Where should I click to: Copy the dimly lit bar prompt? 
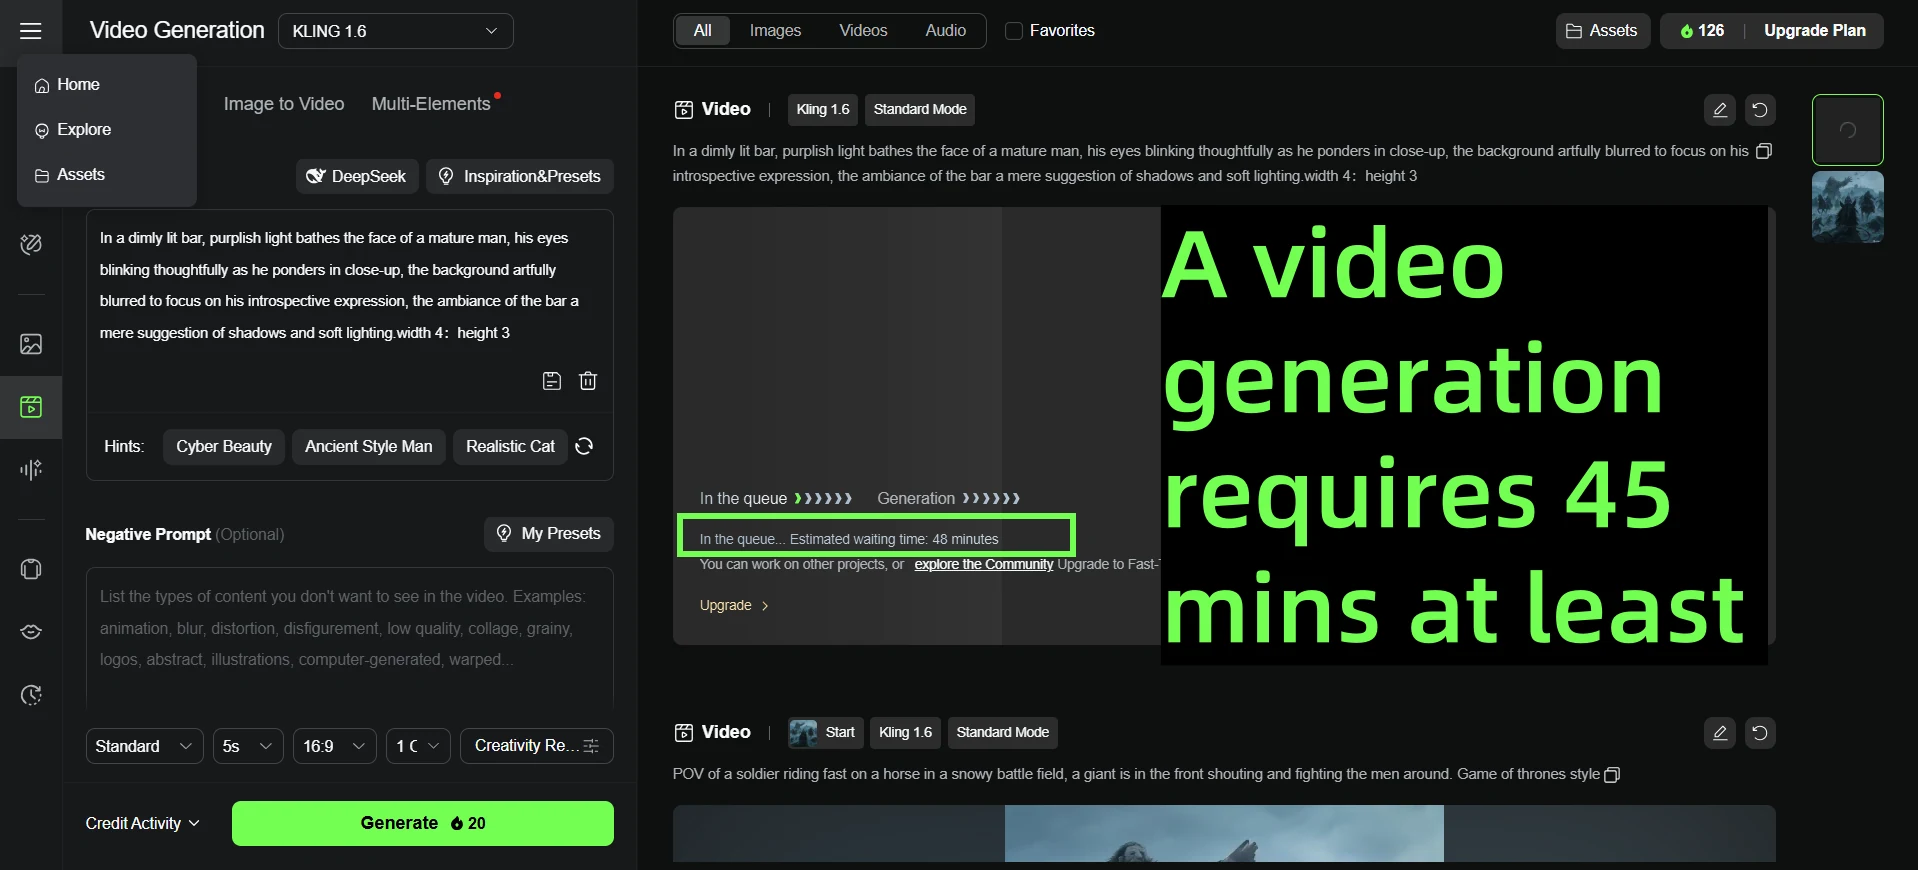coord(1764,151)
